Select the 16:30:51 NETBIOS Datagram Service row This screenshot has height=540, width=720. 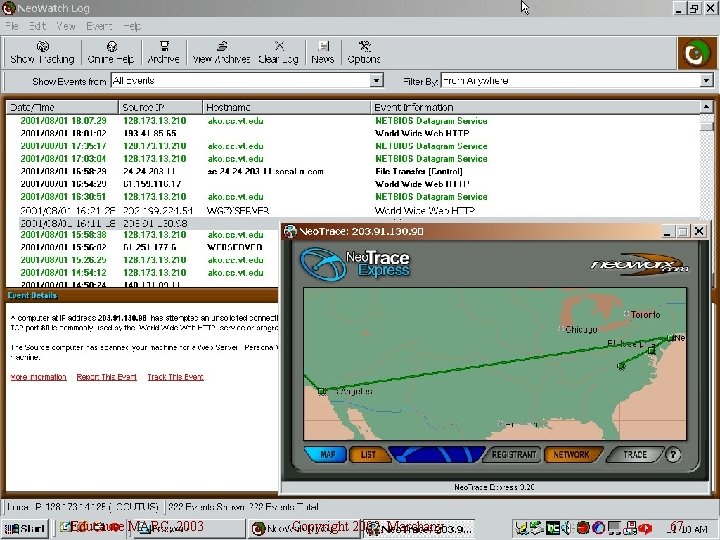pos(353,197)
